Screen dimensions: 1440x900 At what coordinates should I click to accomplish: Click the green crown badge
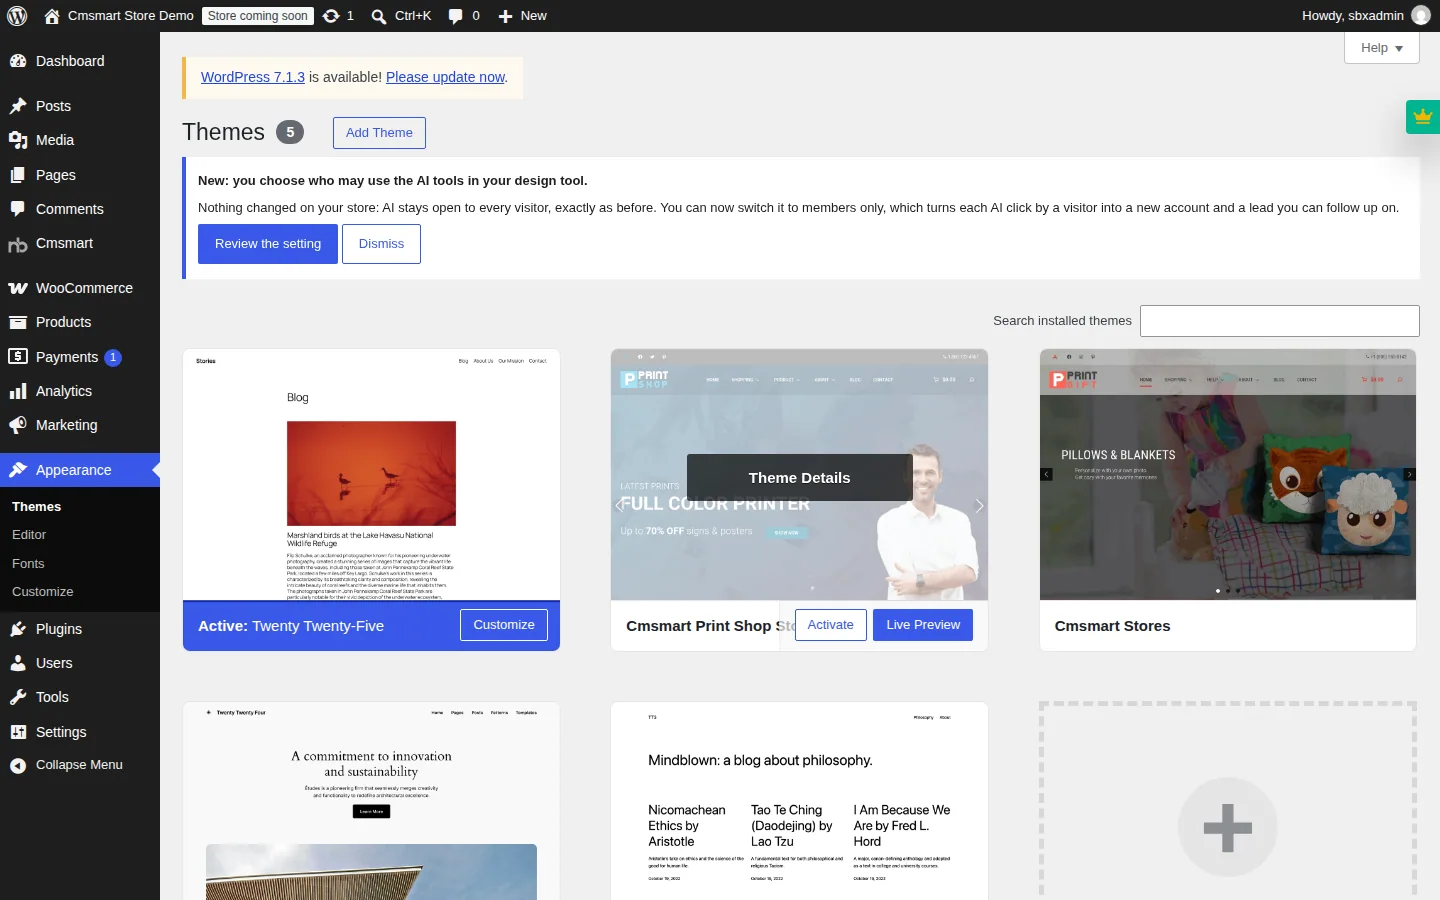[1423, 116]
